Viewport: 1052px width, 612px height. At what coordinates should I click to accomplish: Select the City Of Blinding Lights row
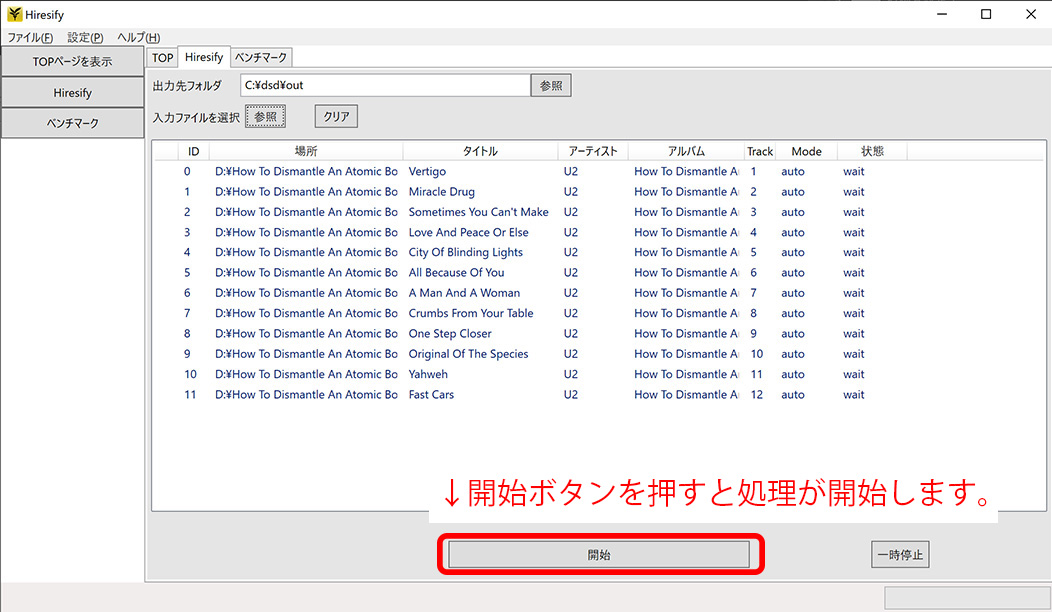465,253
